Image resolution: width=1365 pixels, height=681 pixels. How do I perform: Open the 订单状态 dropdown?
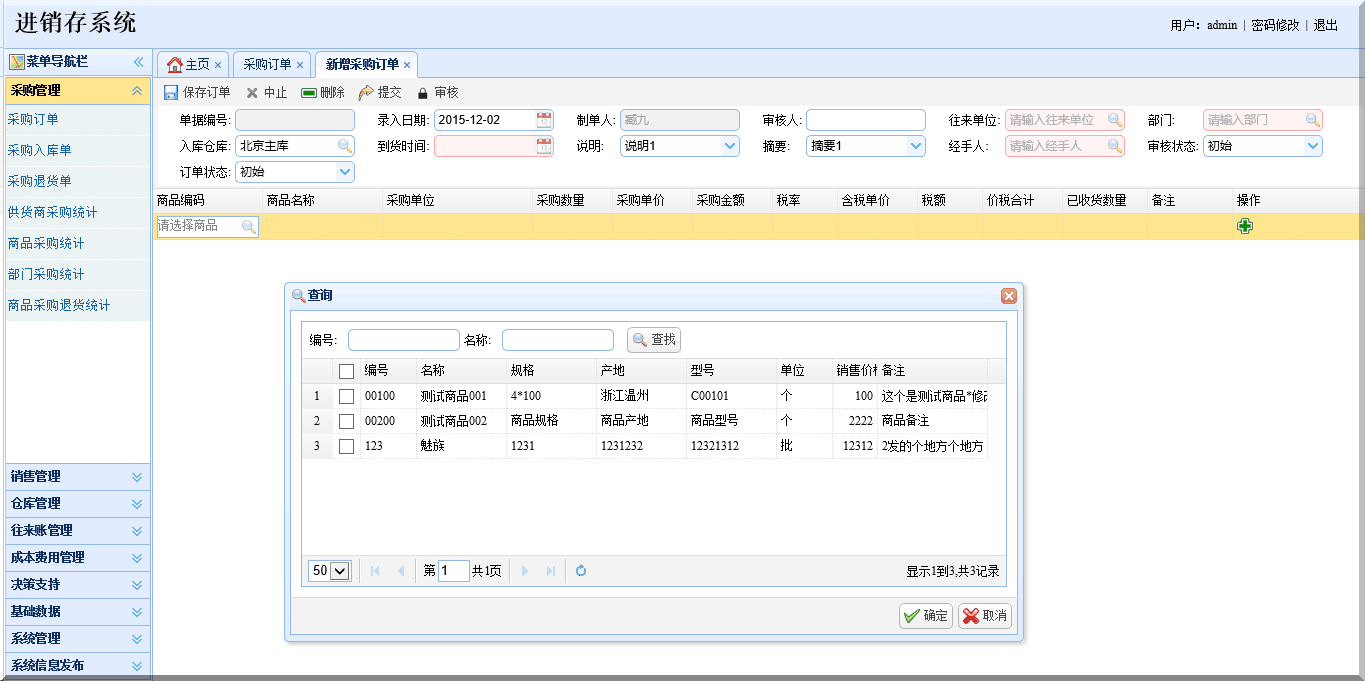(x=345, y=172)
